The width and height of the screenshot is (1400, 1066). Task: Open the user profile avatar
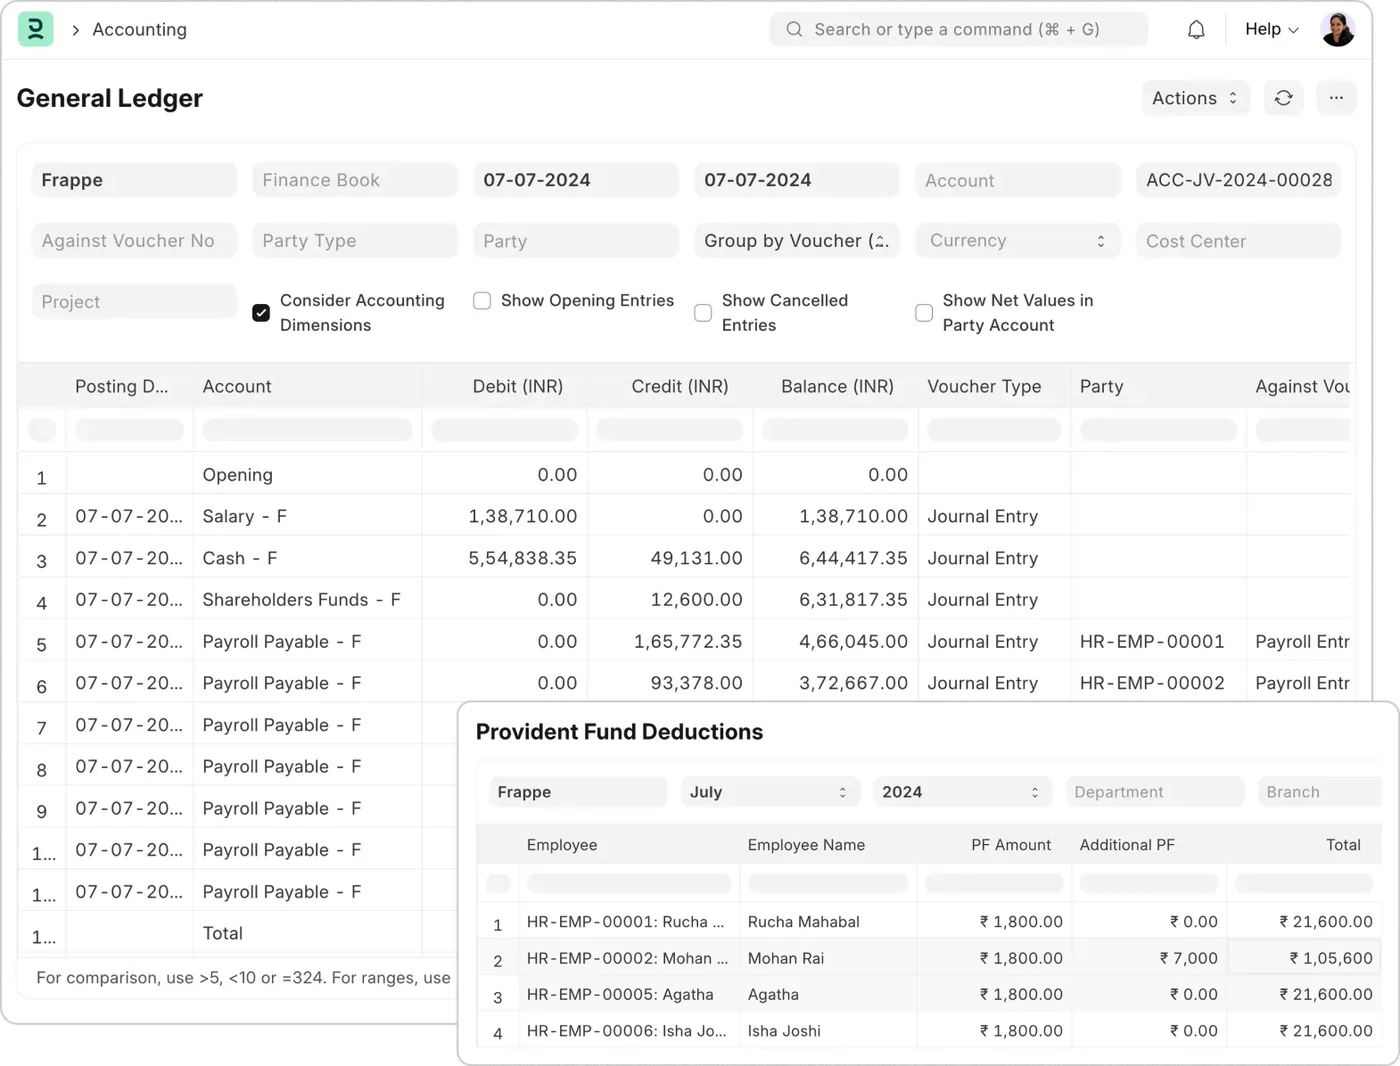tap(1338, 30)
